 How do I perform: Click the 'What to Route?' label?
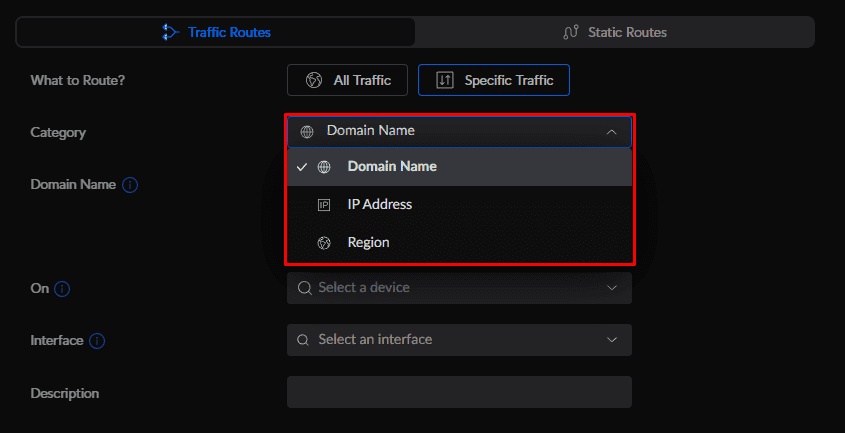[78, 80]
